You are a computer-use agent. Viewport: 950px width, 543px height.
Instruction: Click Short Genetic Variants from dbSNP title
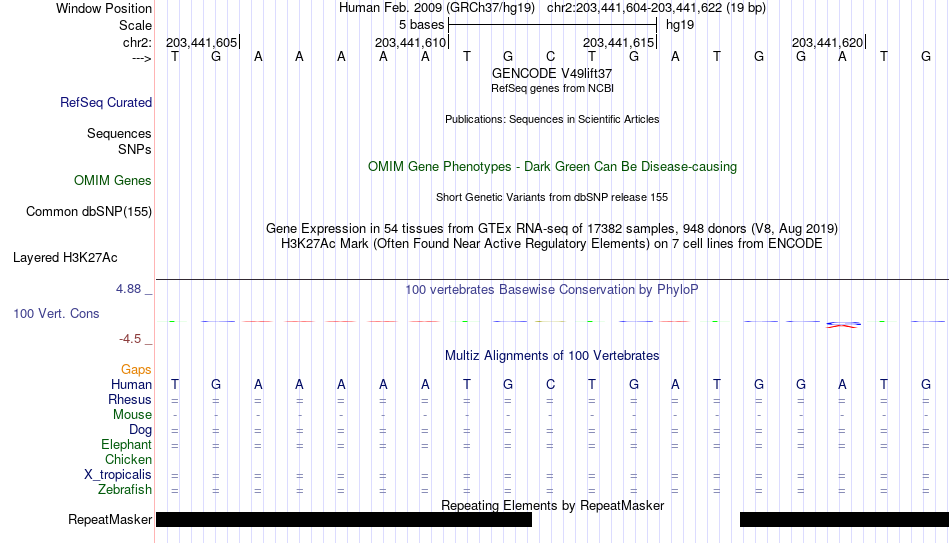click(x=552, y=198)
